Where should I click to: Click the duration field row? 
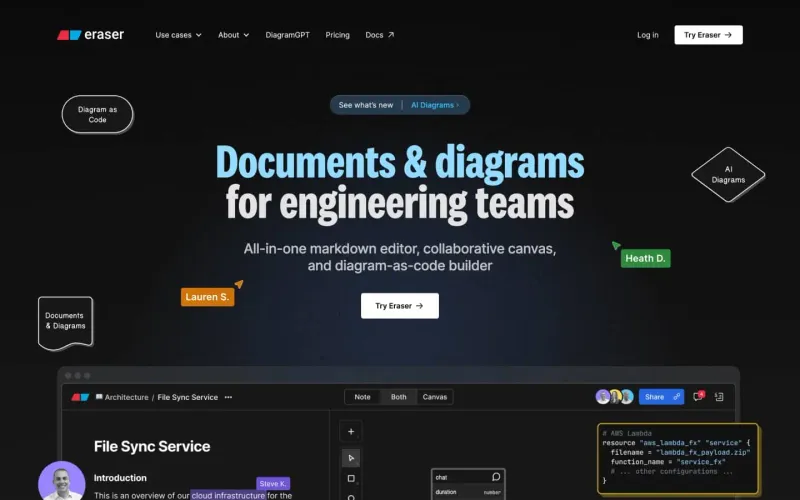pos(468,492)
